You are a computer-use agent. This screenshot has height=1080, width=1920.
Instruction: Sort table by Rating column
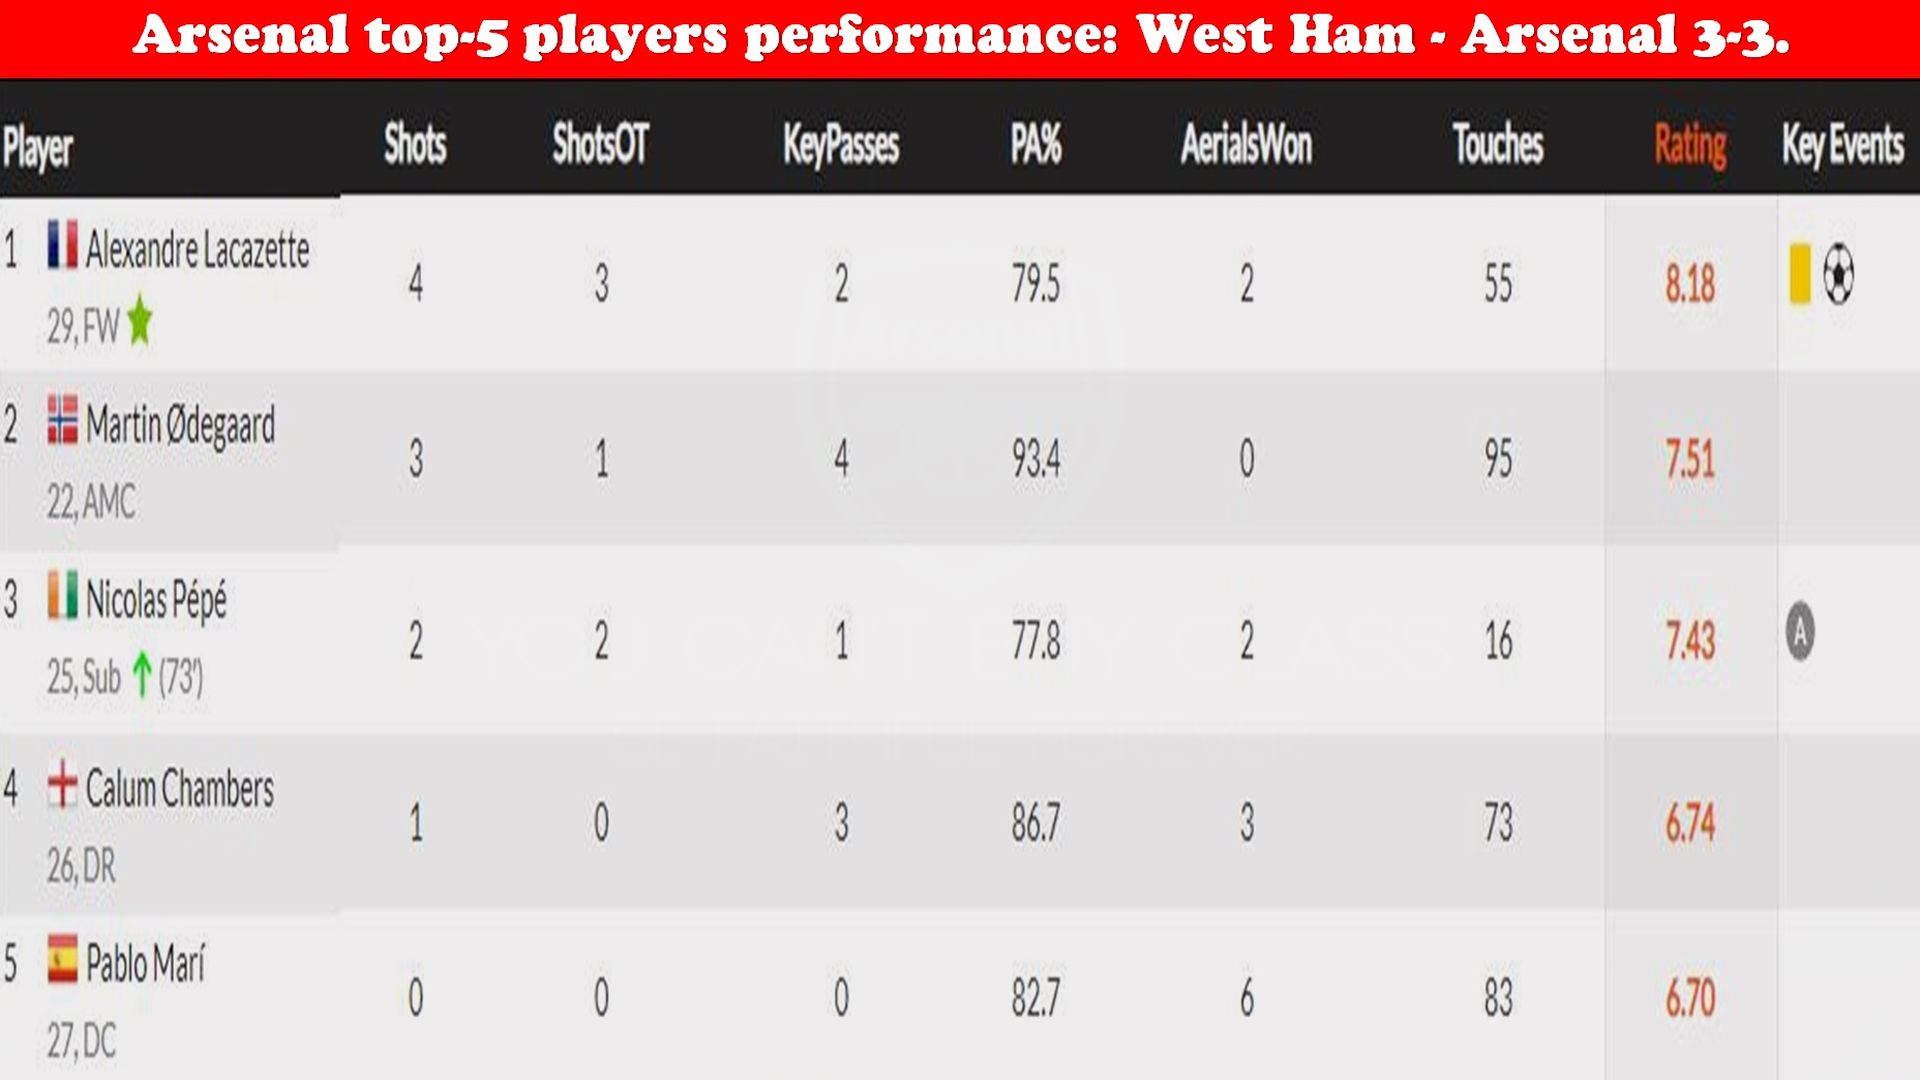pyautogui.click(x=1690, y=145)
